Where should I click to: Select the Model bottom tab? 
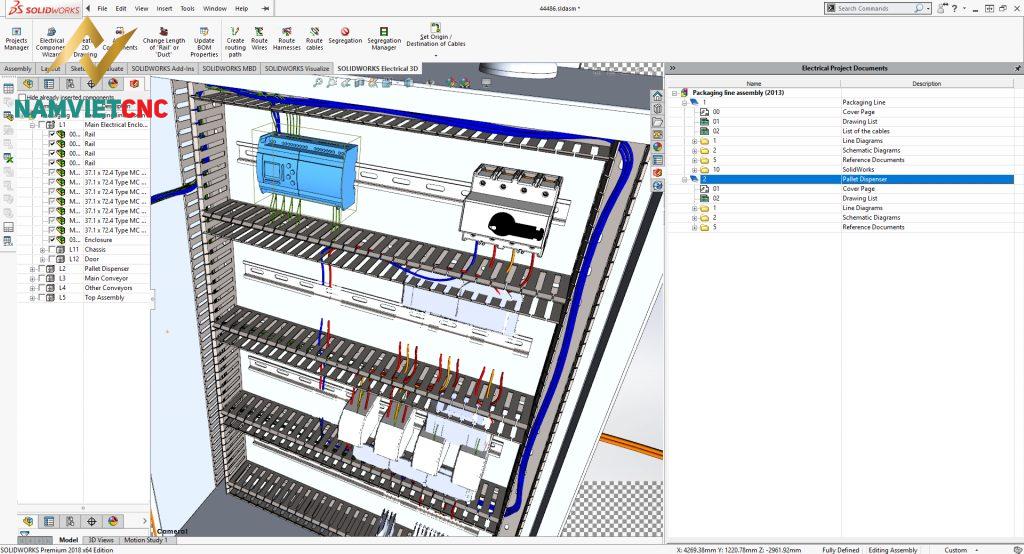click(68, 540)
